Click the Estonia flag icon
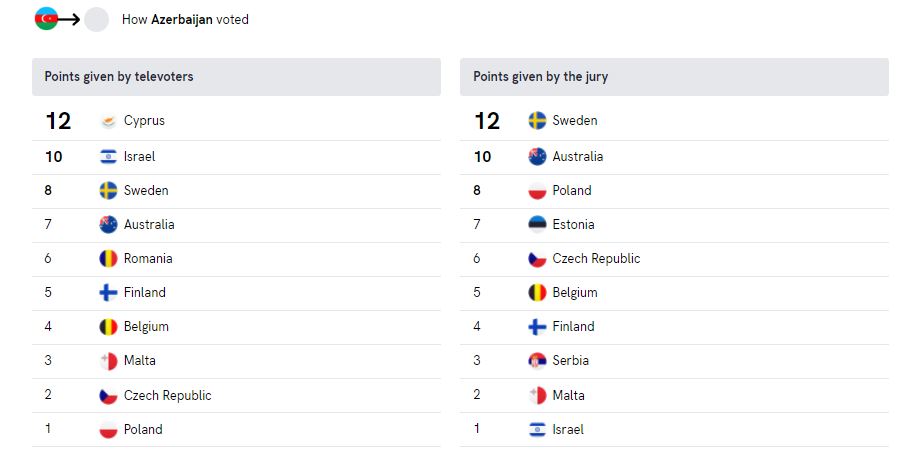Screen dimensions: 919x473 537,224
